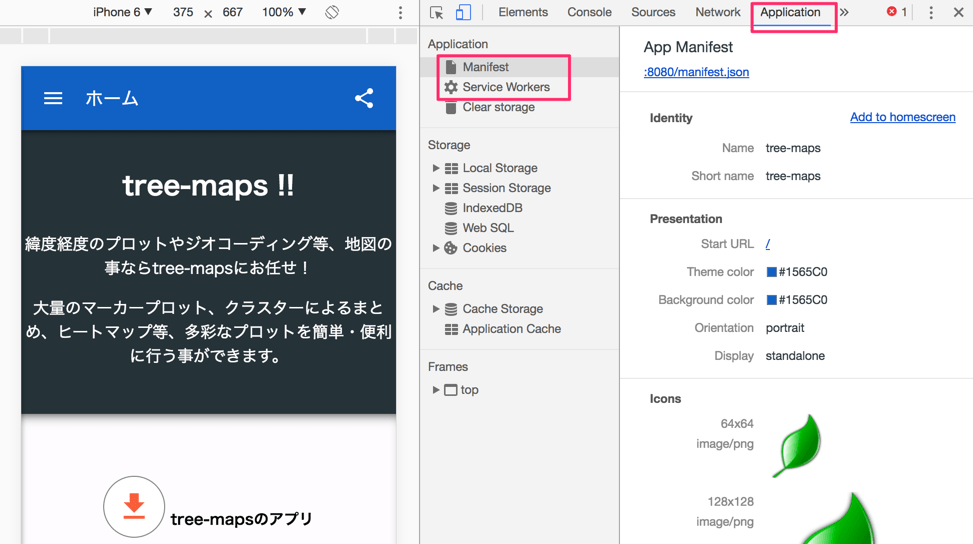Image resolution: width=973 pixels, height=544 pixels.
Task: Click the viewport height field 667
Action: coord(233,12)
